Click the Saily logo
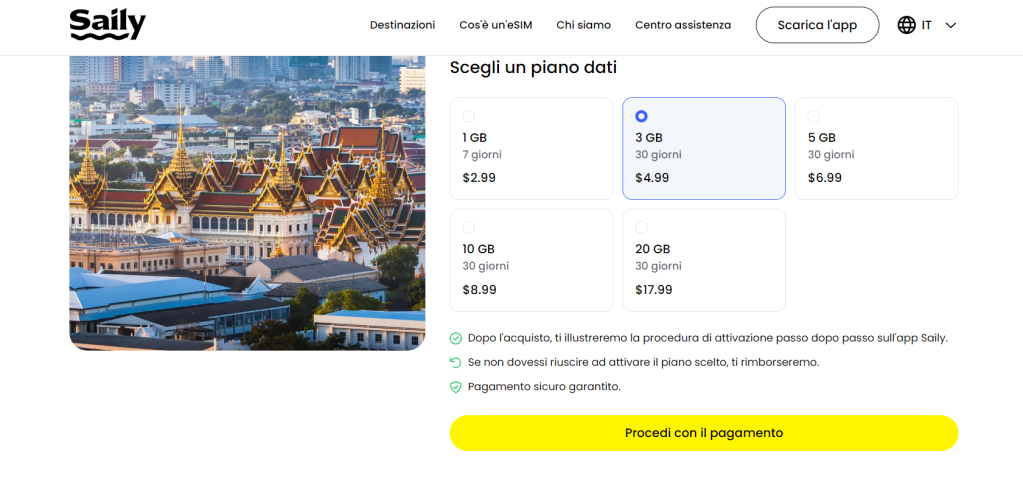The width and height of the screenshot is (1023, 490). [107, 24]
